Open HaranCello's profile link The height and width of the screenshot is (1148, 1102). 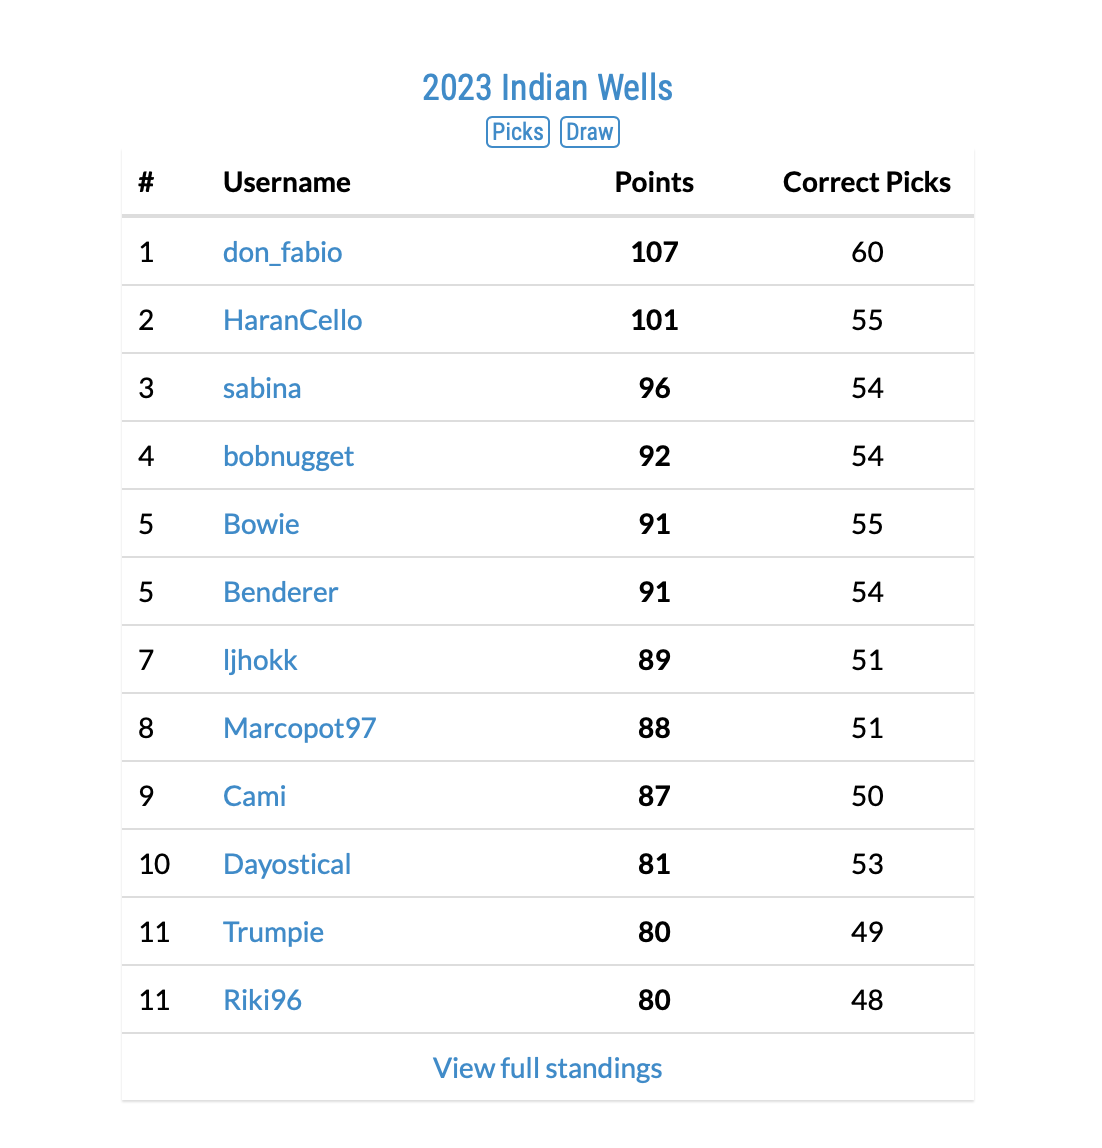coord(292,320)
